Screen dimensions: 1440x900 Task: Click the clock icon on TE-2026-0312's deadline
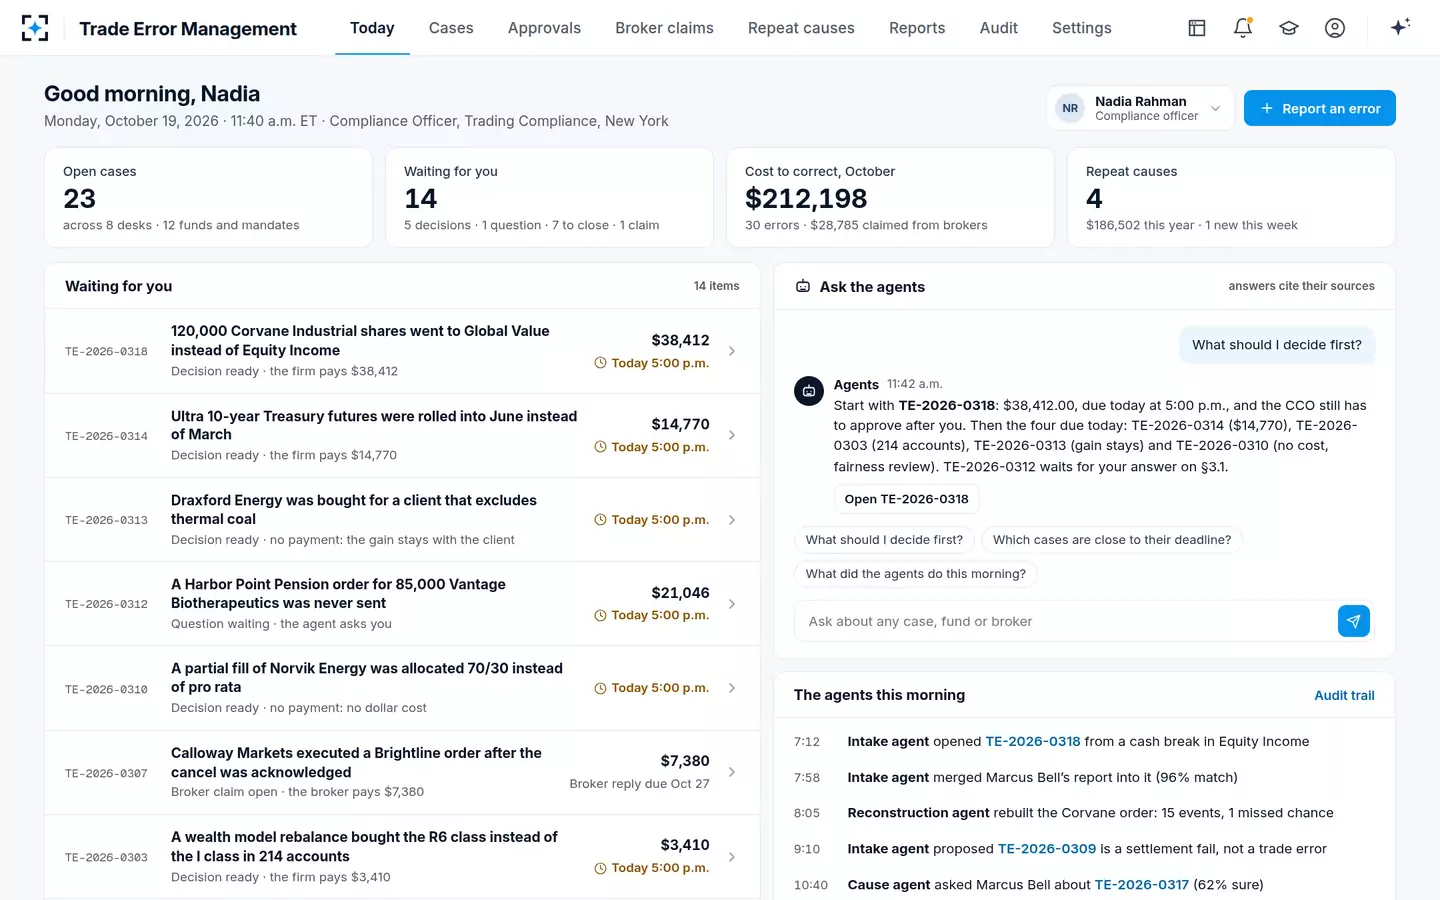click(600, 615)
